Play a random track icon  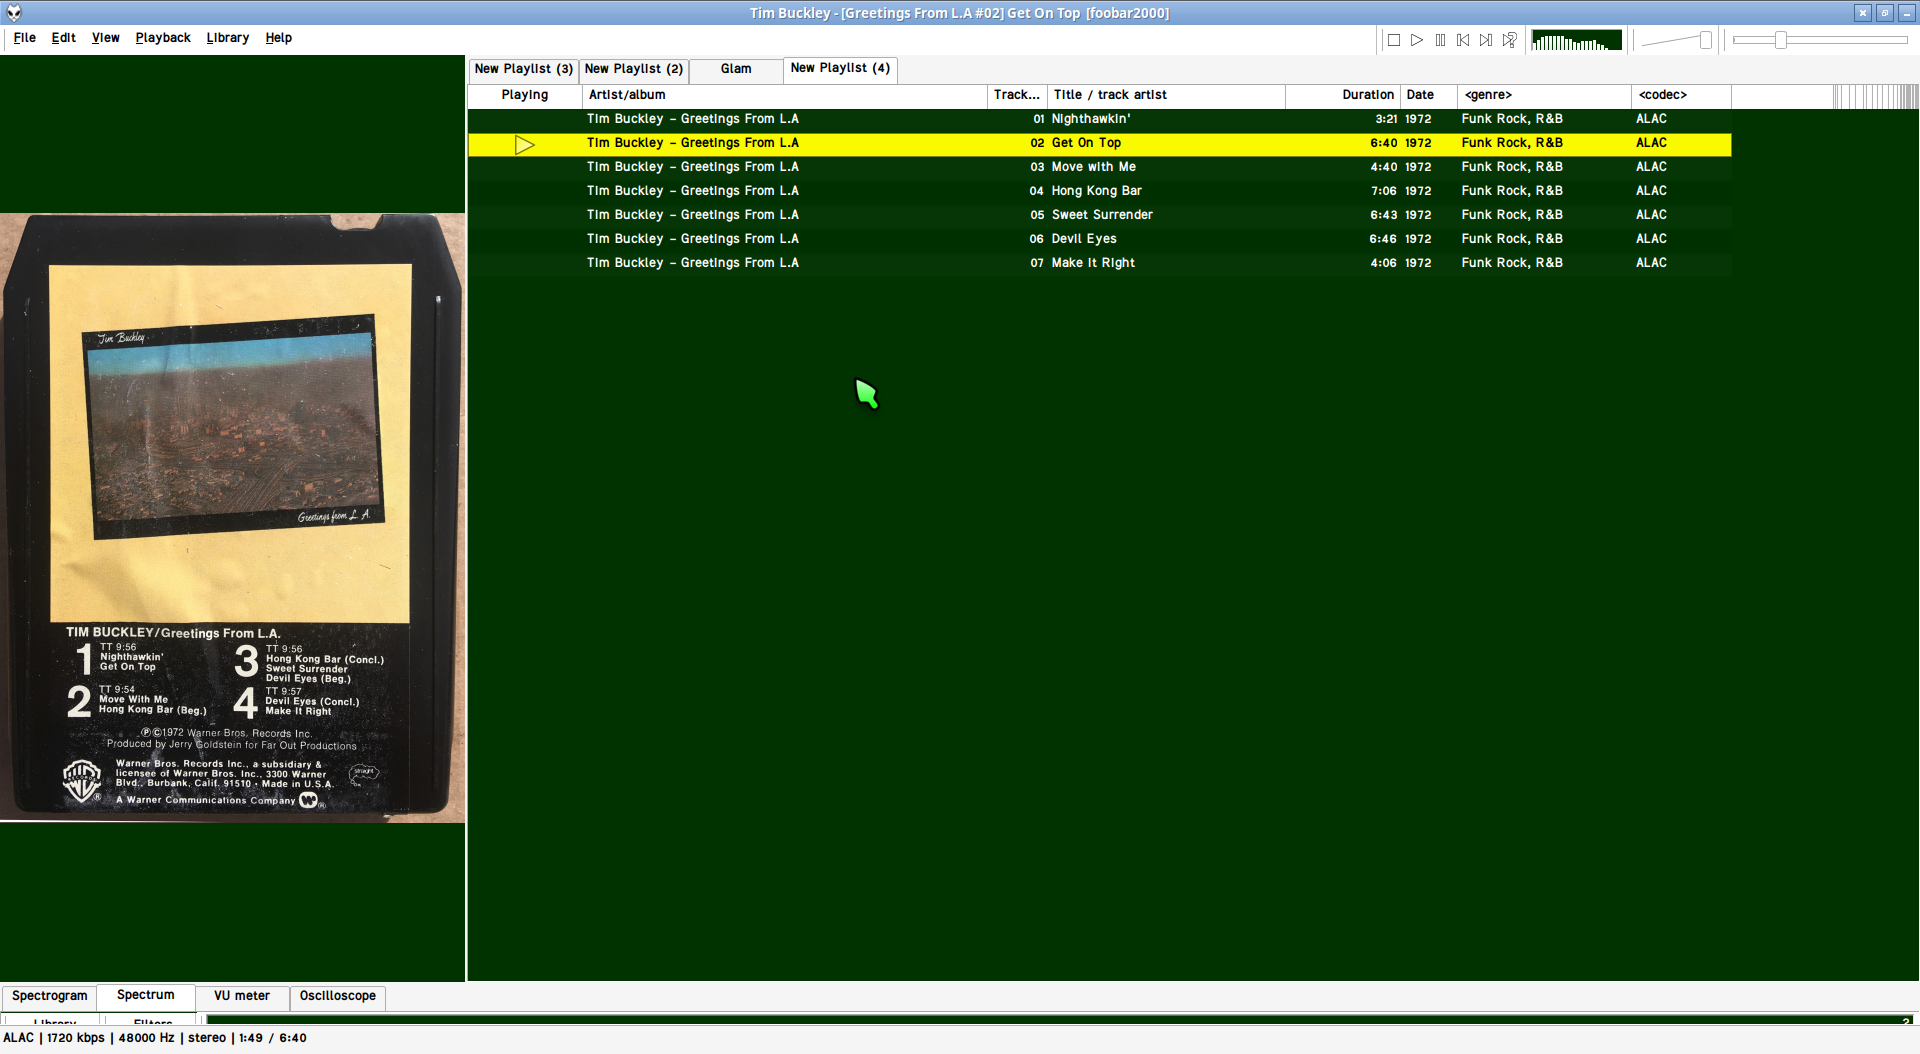tap(1509, 40)
